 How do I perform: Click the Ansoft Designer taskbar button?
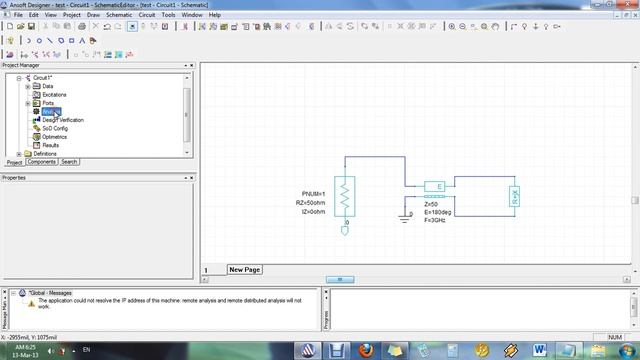[x=308, y=351]
